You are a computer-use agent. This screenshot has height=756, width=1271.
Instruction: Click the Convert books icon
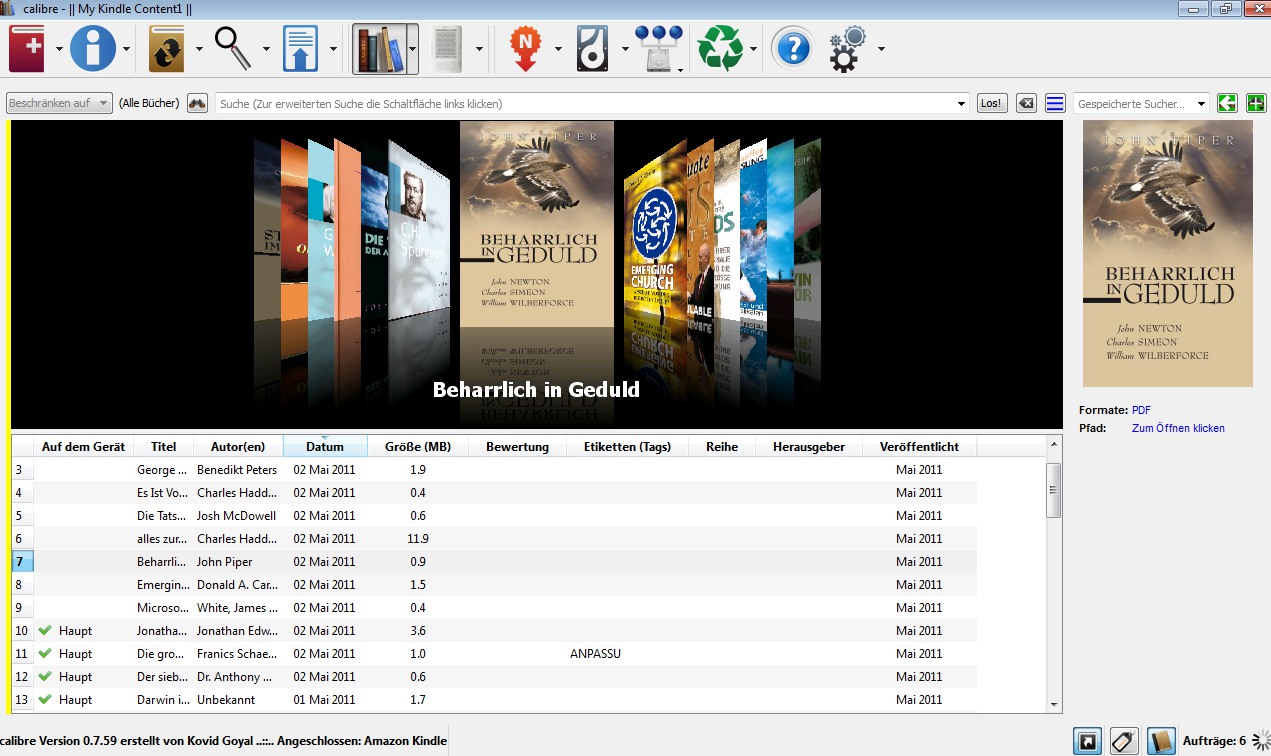(167, 49)
